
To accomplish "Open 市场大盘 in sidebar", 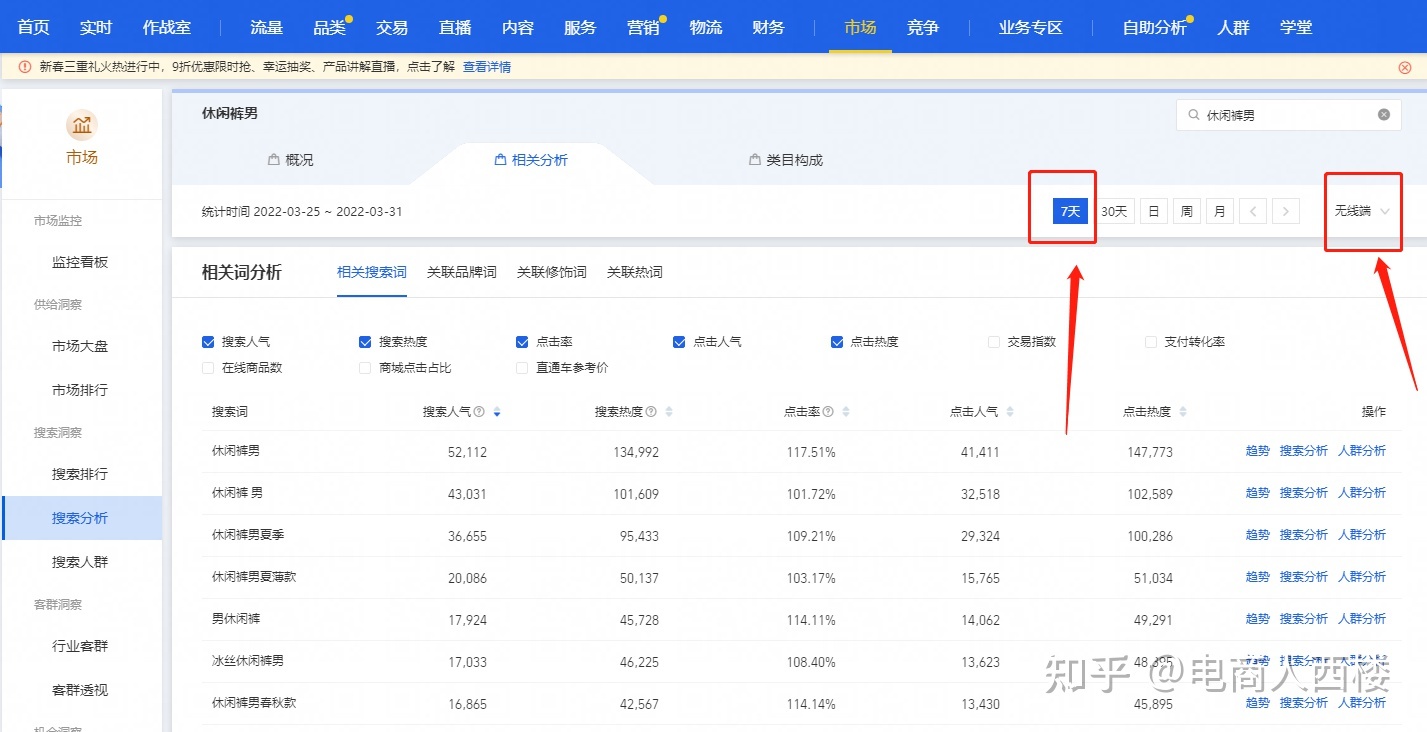I will click(80, 346).
